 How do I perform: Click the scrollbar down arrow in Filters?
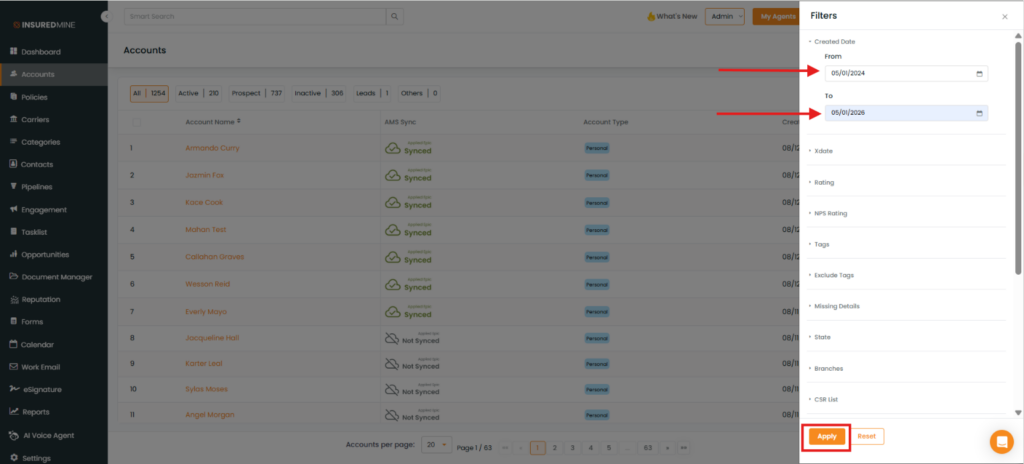pyautogui.click(x=1017, y=412)
